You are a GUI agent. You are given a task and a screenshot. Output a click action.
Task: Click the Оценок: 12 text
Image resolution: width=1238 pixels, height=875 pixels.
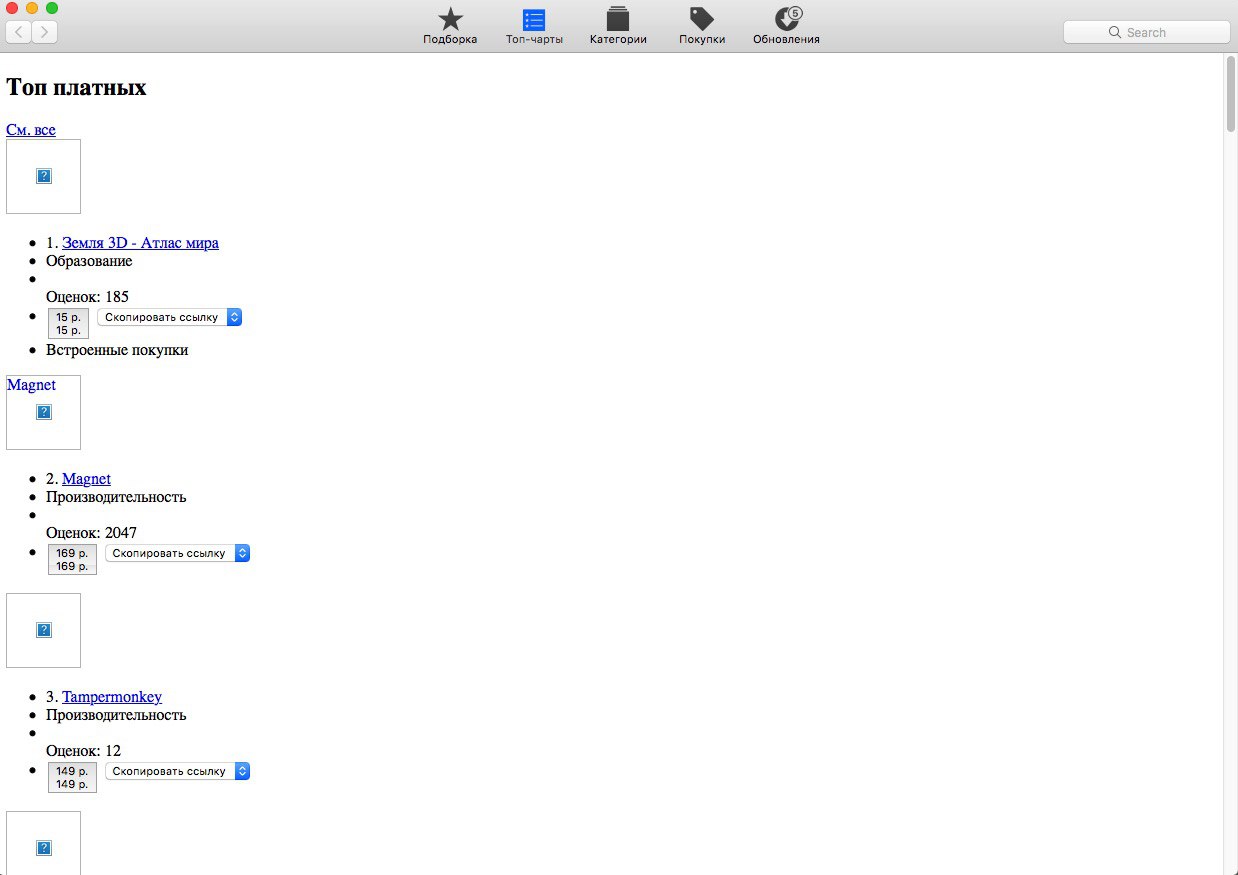[x=83, y=751]
